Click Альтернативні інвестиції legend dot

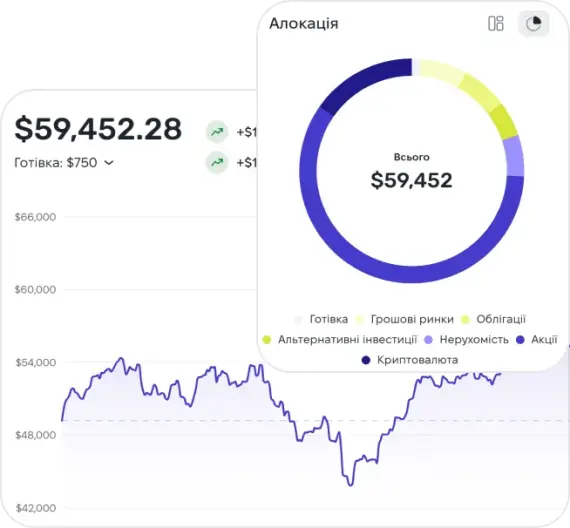tap(267, 340)
